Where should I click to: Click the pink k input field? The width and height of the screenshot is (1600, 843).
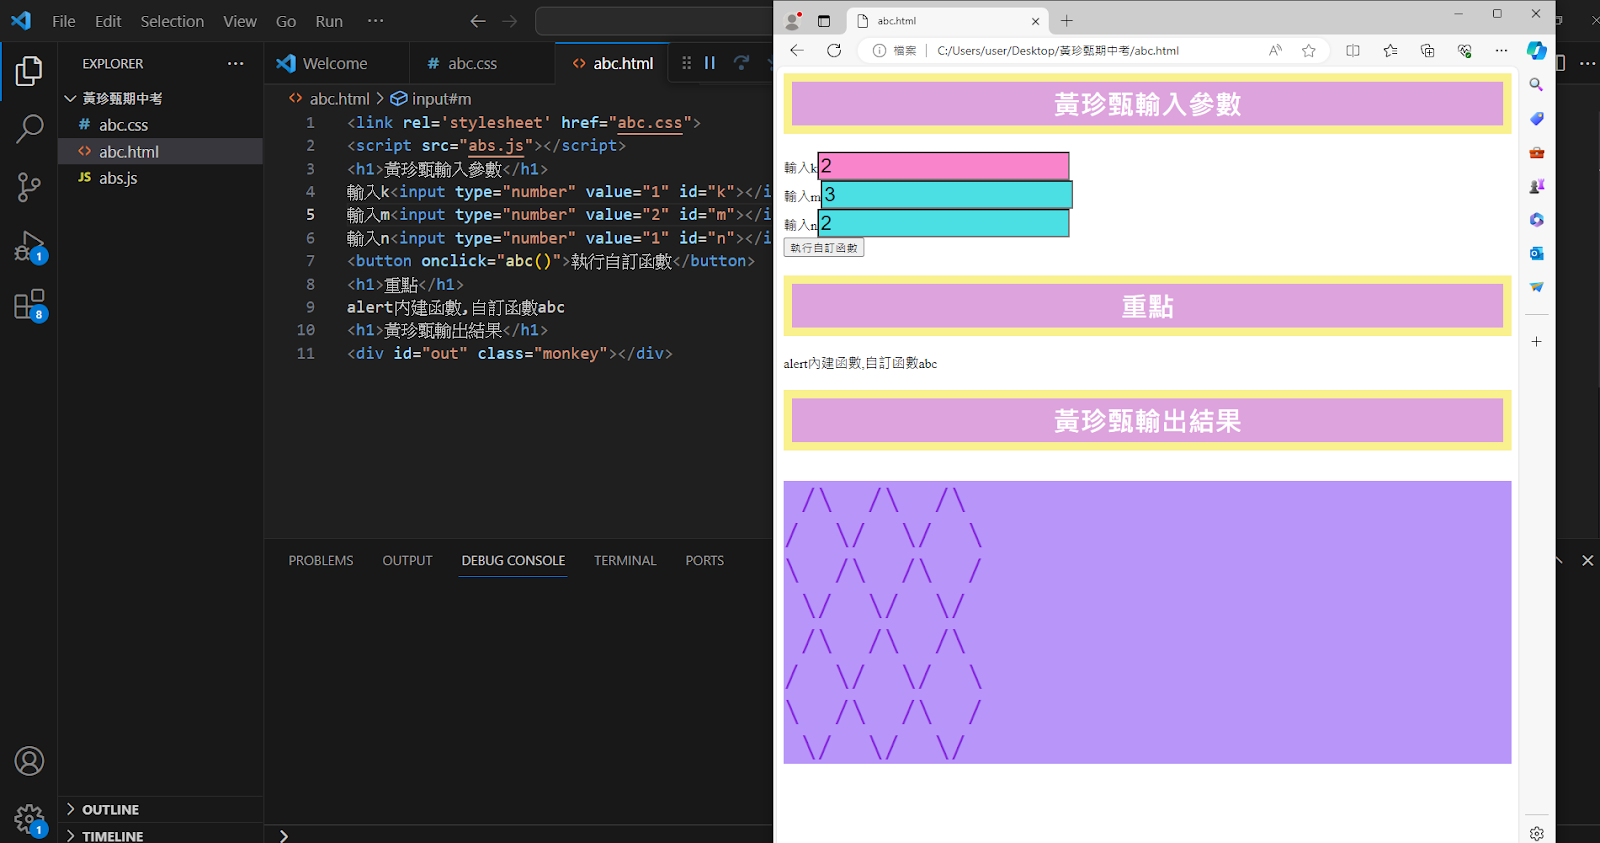point(944,166)
